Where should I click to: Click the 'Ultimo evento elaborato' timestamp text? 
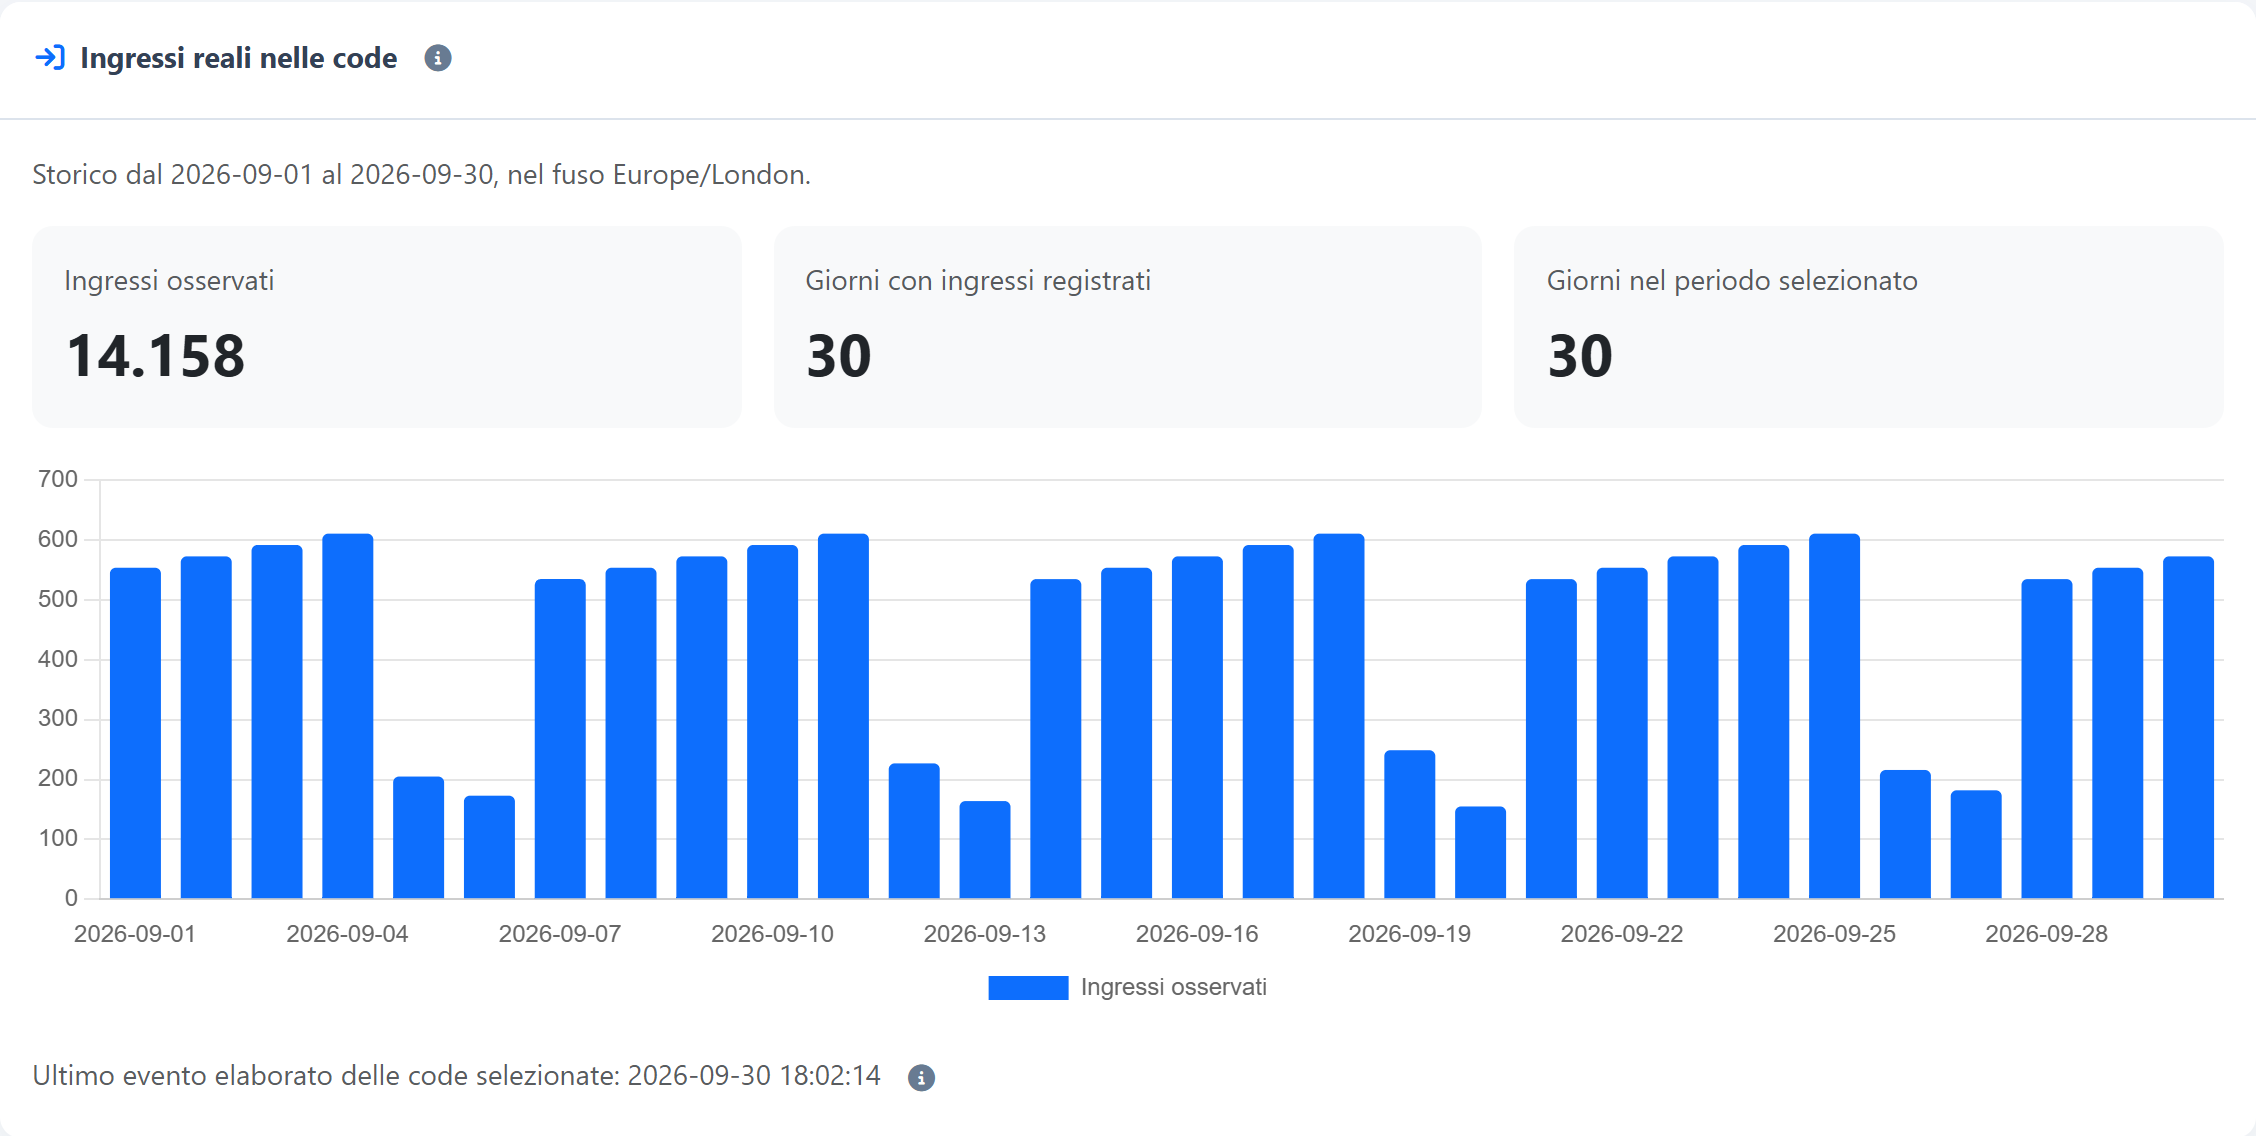(456, 1076)
